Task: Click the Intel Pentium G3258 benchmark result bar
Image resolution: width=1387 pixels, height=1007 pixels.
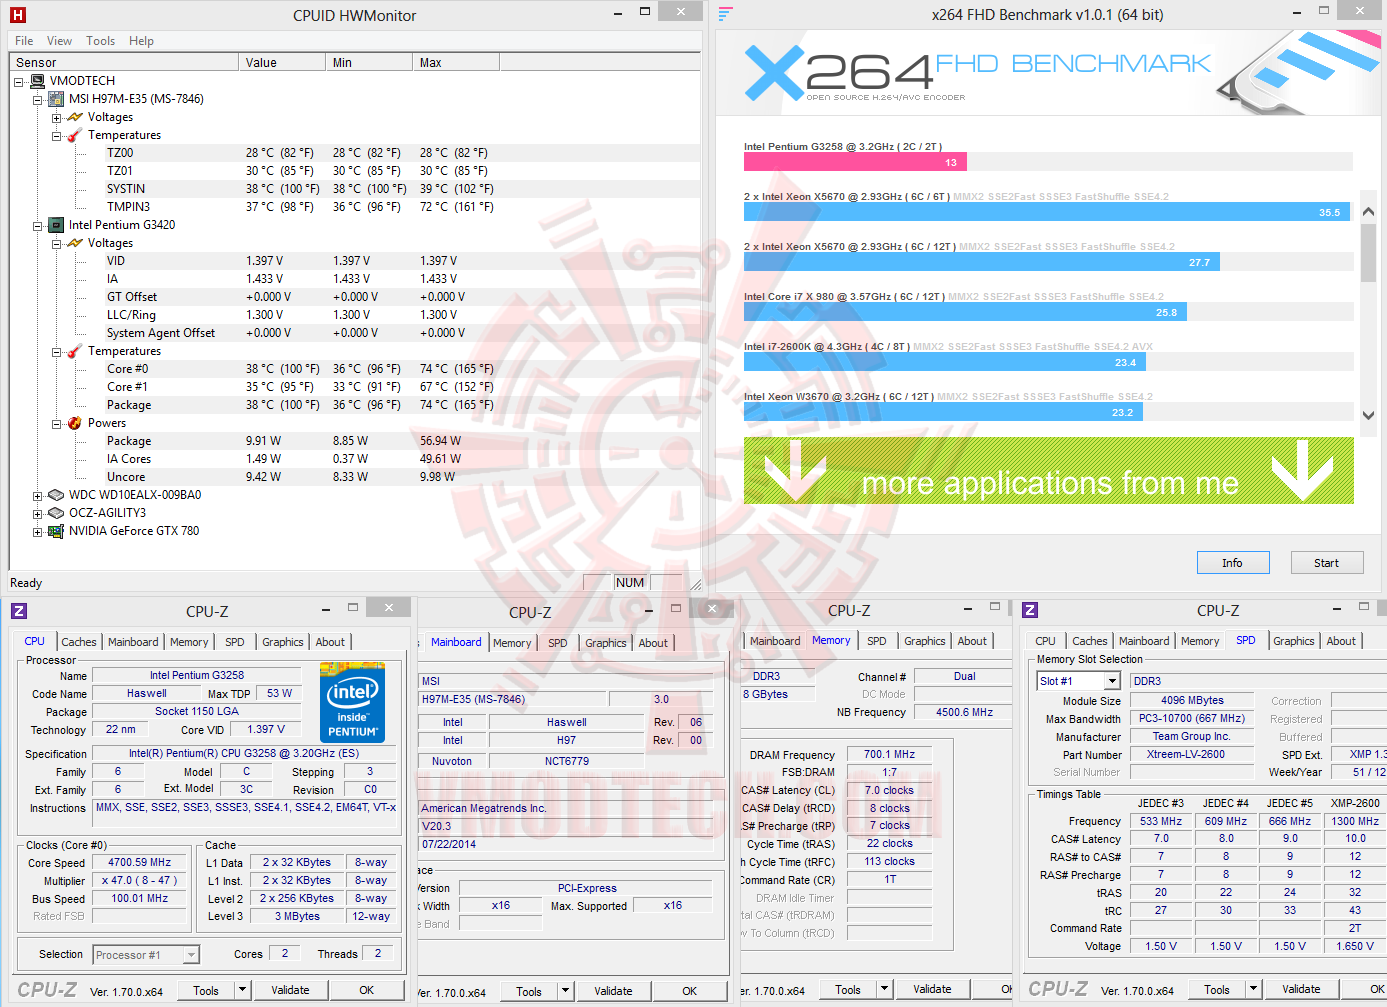Action: [855, 162]
